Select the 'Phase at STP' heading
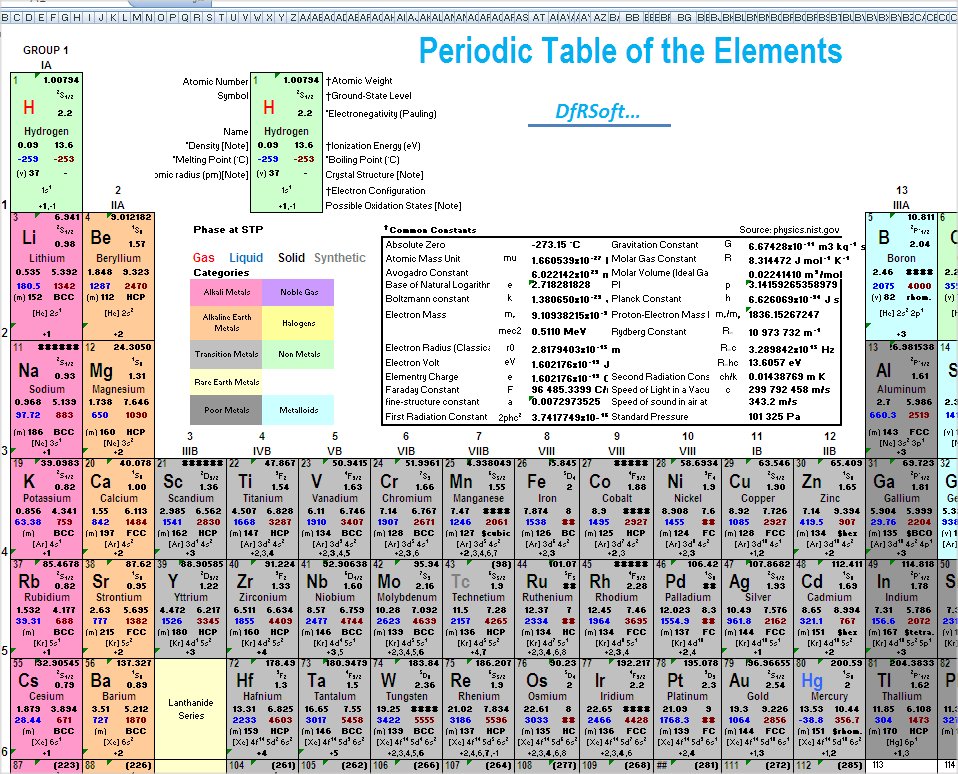This screenshot has height=774, width=958. [x=228, y=230]
